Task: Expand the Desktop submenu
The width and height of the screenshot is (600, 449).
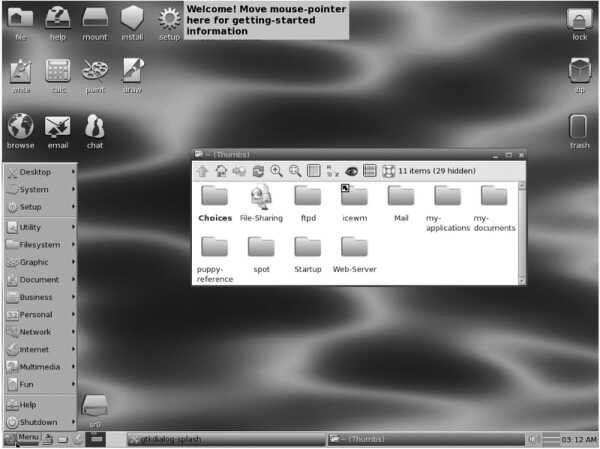Action: pyautogui.click(x=41, y=172)
